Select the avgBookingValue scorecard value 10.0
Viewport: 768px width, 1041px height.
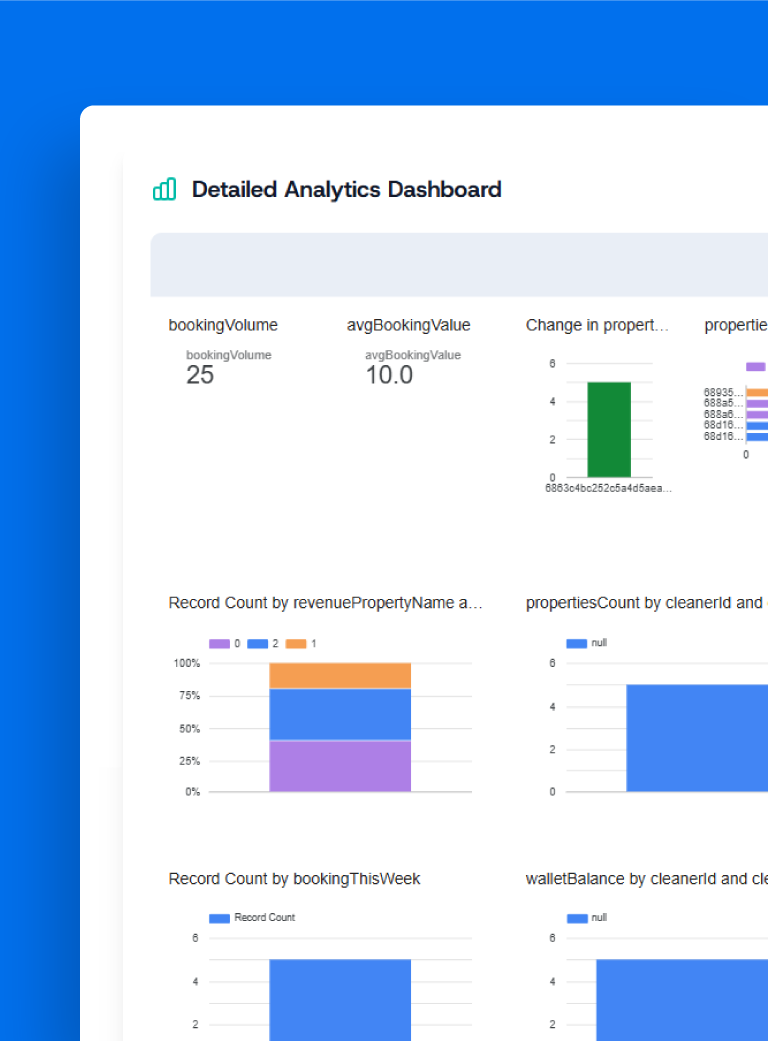click(x=389, y=376)
